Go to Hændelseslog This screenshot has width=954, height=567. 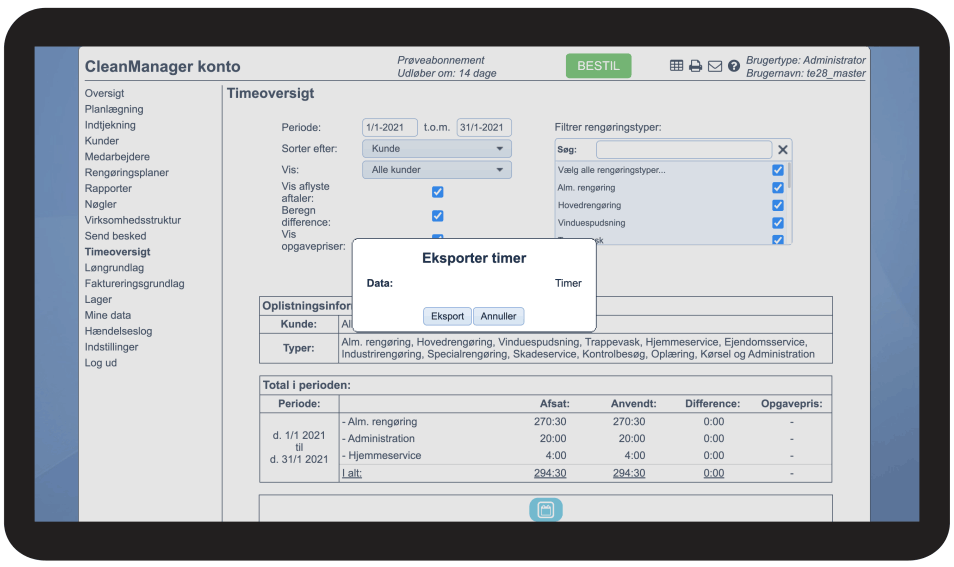(118, 330)
